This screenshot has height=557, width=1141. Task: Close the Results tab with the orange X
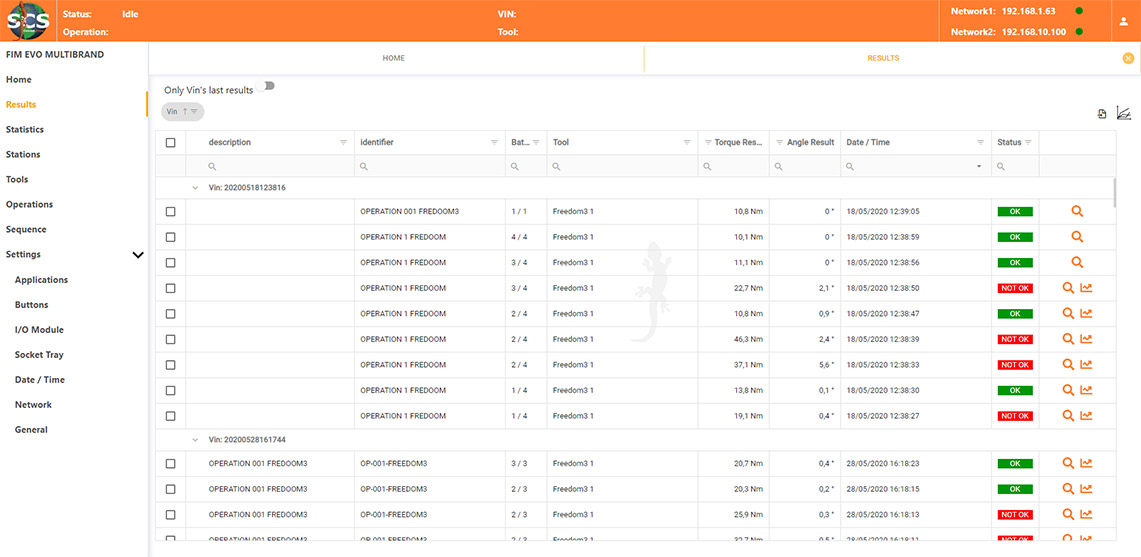[x=1128, y=58]
